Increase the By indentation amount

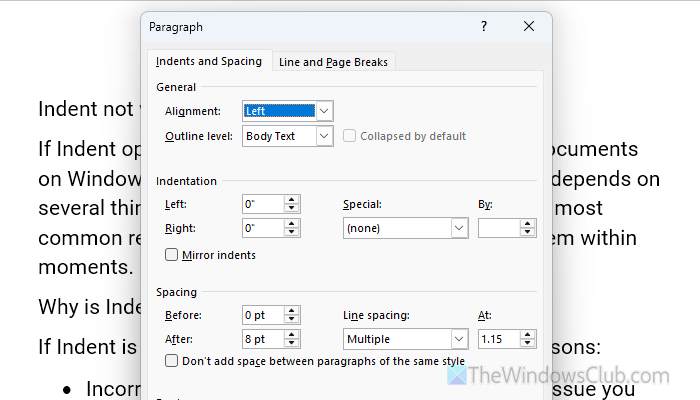[528, 224]
